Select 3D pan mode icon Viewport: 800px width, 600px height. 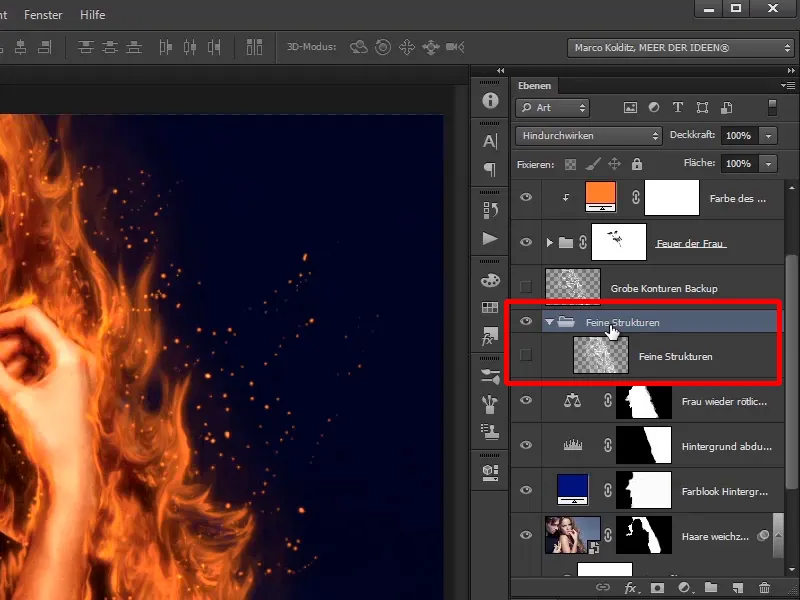point(407,47)
